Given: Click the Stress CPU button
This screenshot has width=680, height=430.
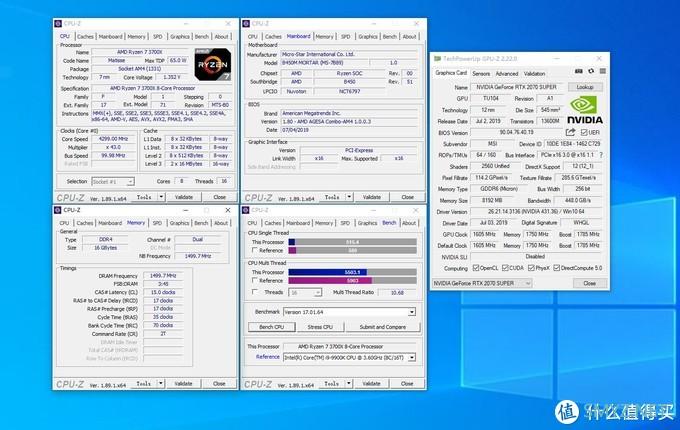Looking at the screenshot, I should (320, 327).
